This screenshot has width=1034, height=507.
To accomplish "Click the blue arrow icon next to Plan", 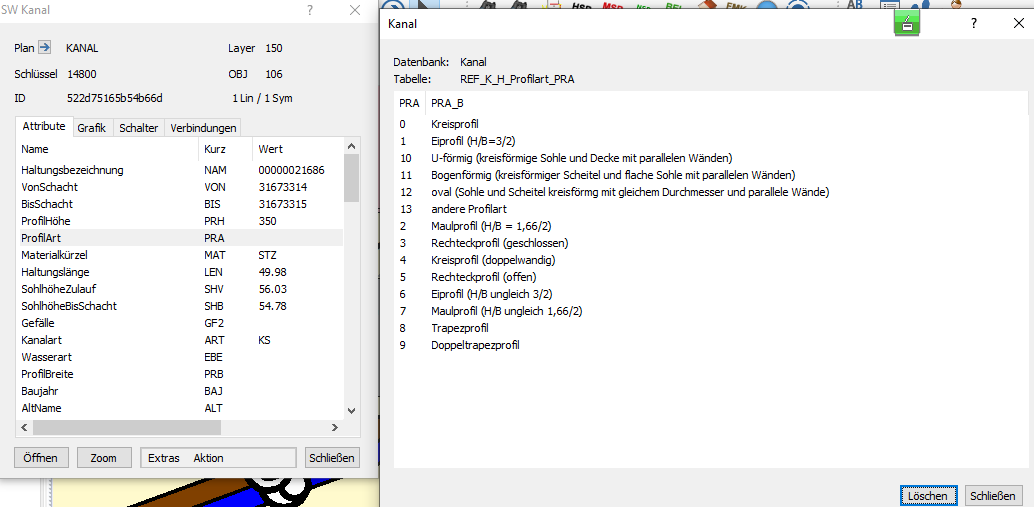I will [44, 48].
